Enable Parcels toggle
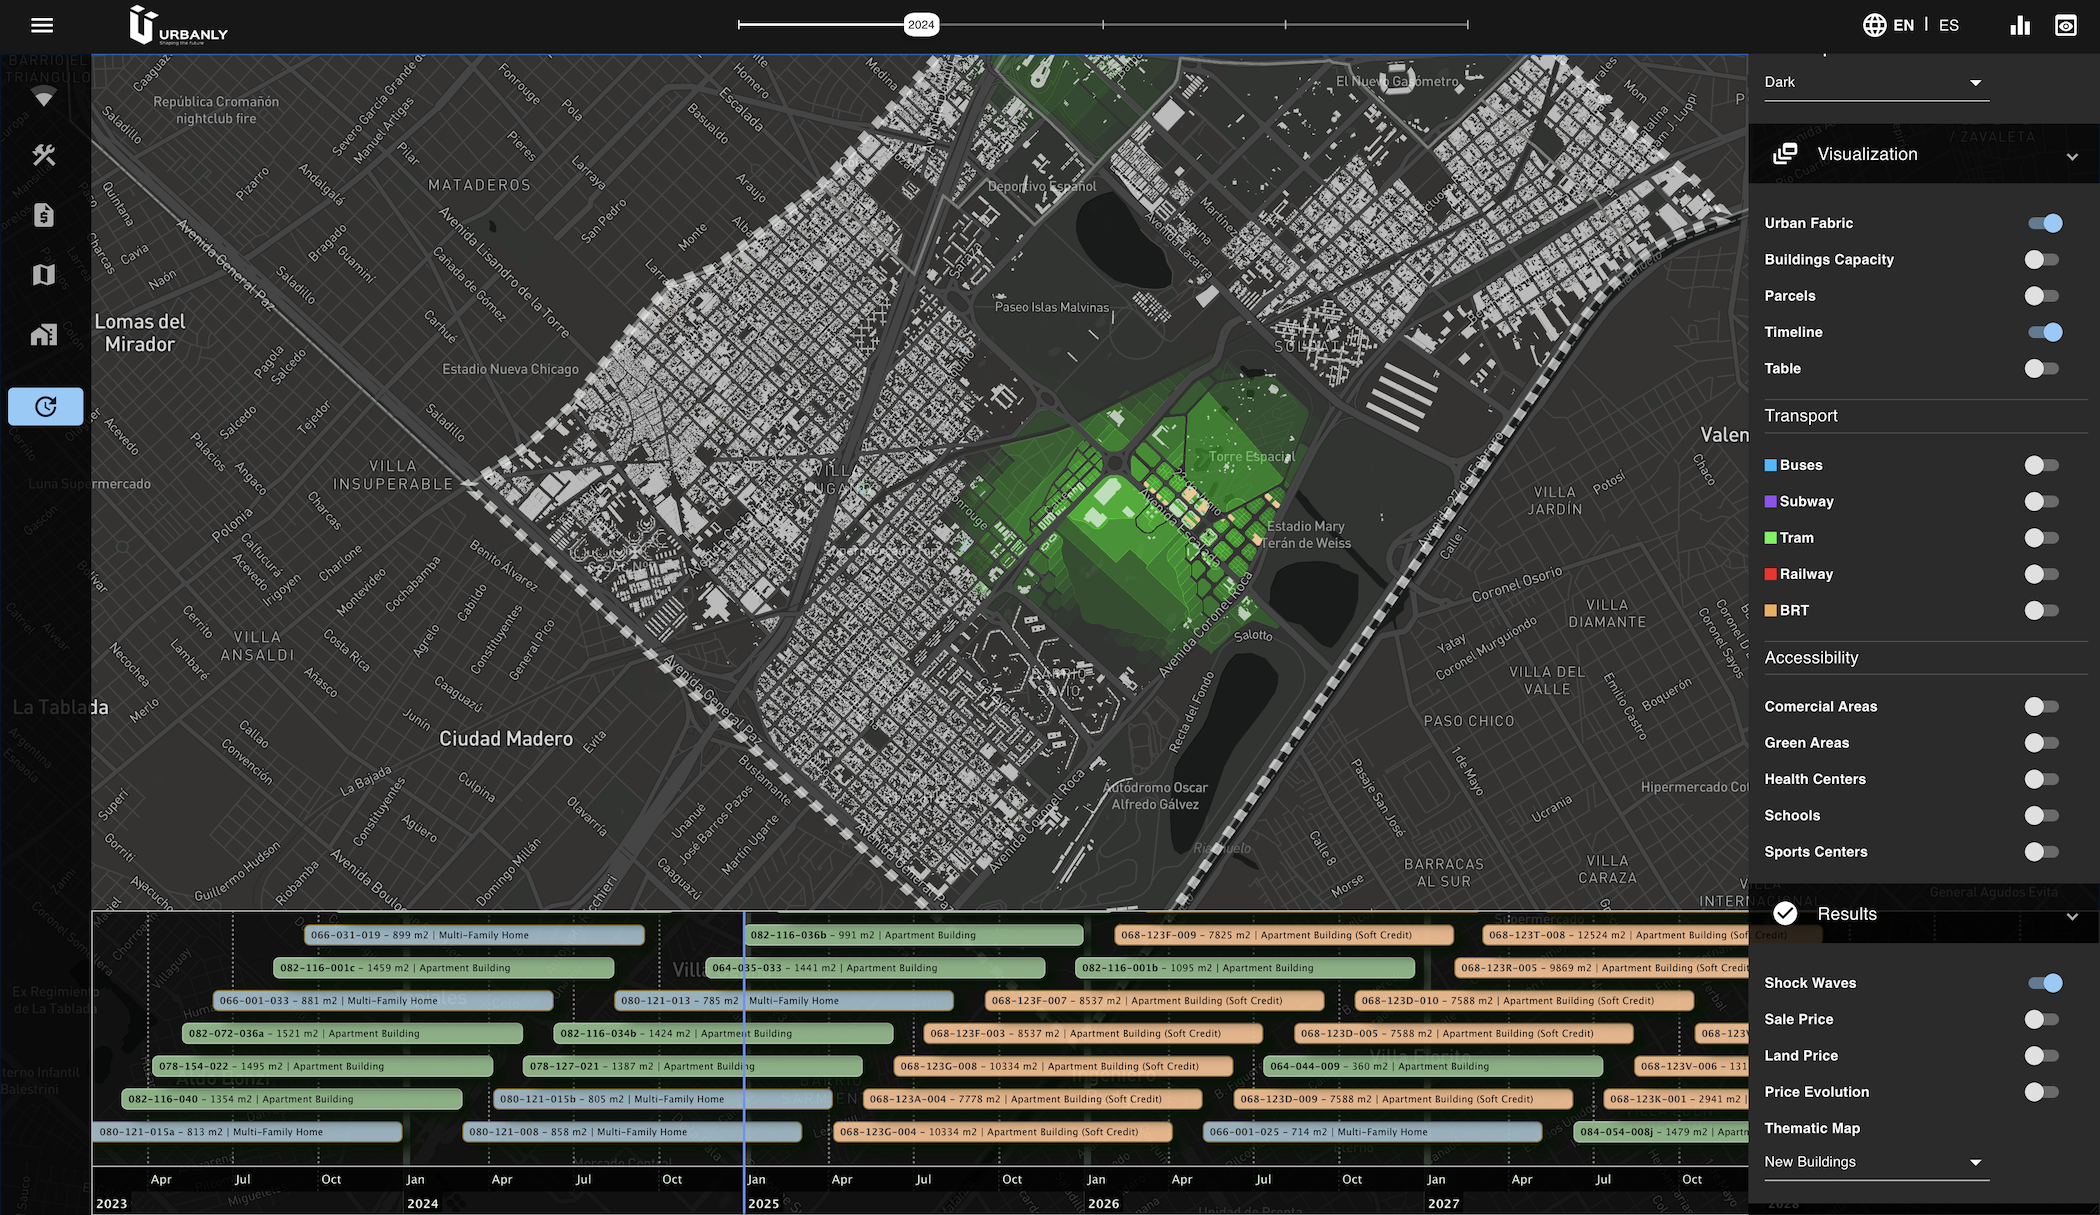This screenshot has width=2100, height=1215. click(2041, 296)
